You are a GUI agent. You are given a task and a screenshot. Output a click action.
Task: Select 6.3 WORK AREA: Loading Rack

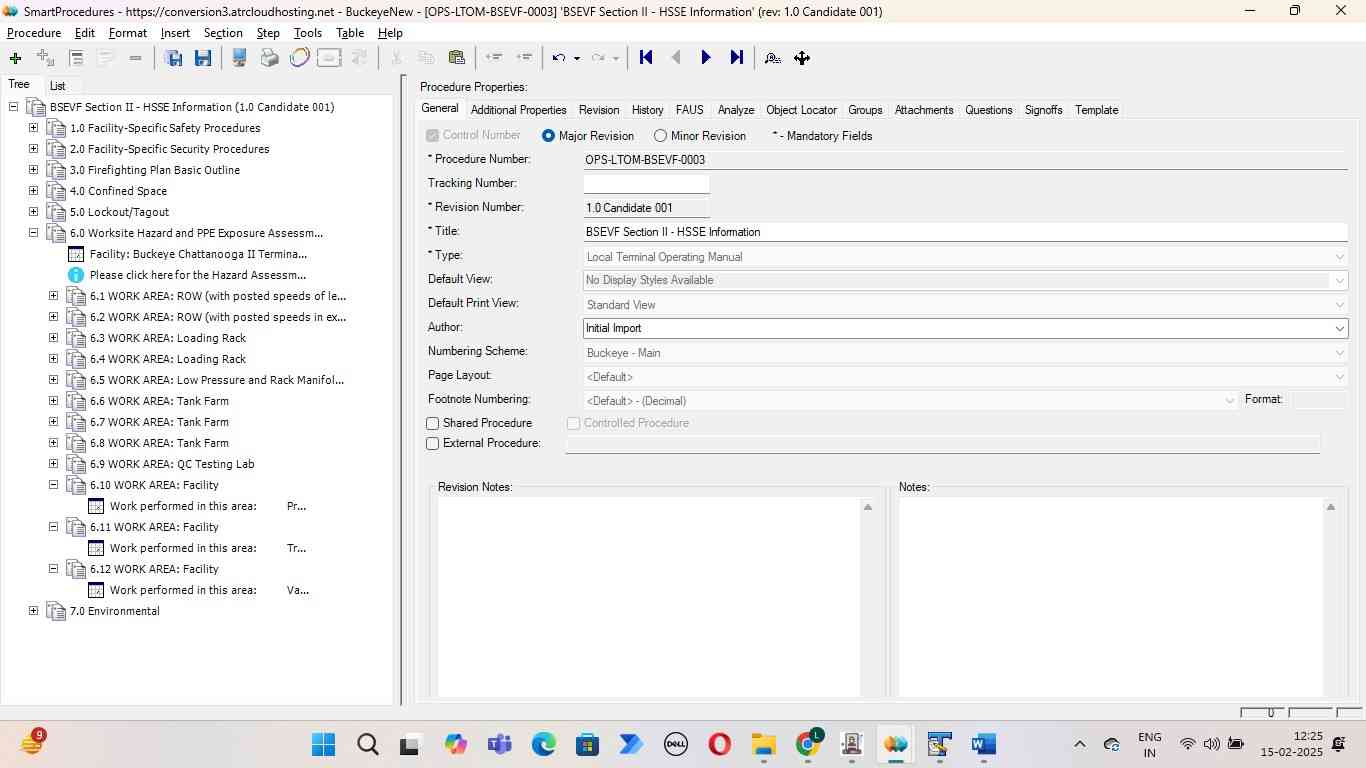(168, 338)
